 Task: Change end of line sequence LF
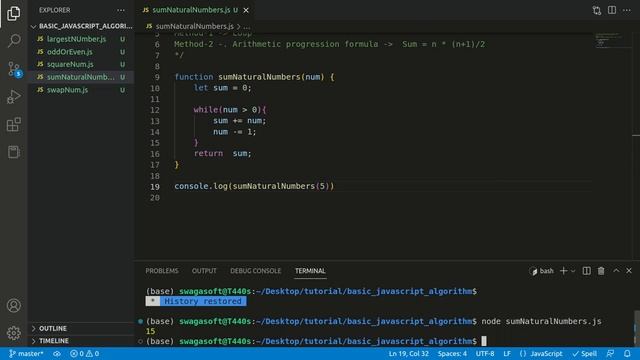[x=507, y=353]
